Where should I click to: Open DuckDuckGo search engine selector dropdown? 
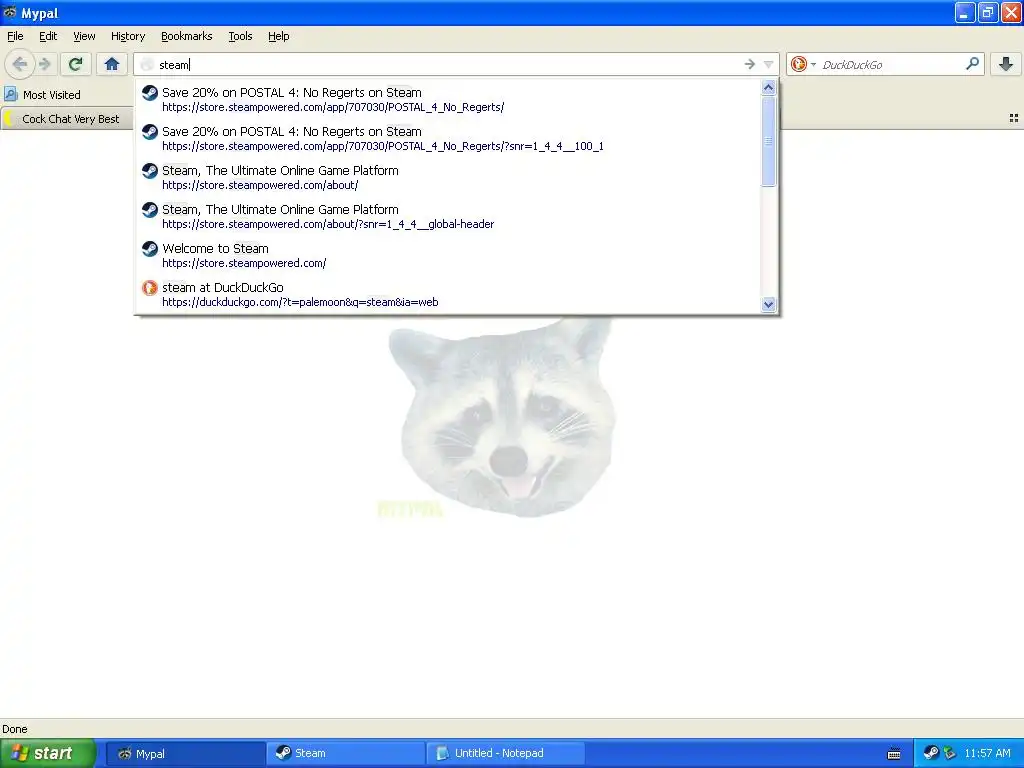[x=813, y=64]
